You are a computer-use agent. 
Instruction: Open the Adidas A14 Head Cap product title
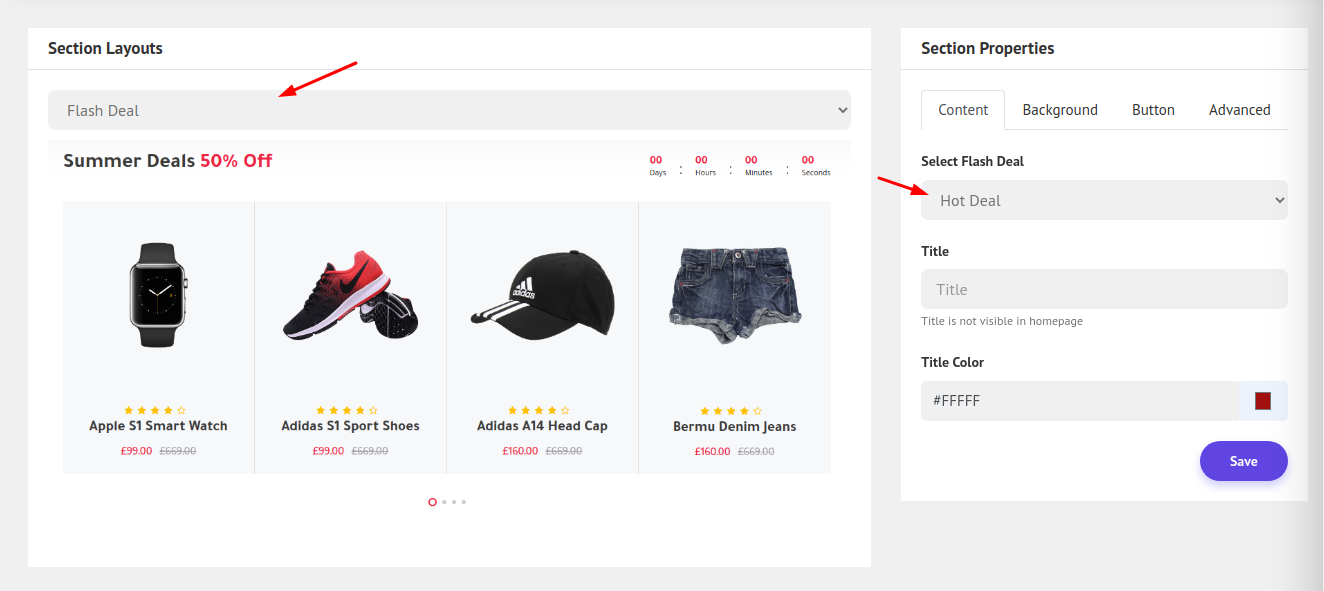coord(542,426)
